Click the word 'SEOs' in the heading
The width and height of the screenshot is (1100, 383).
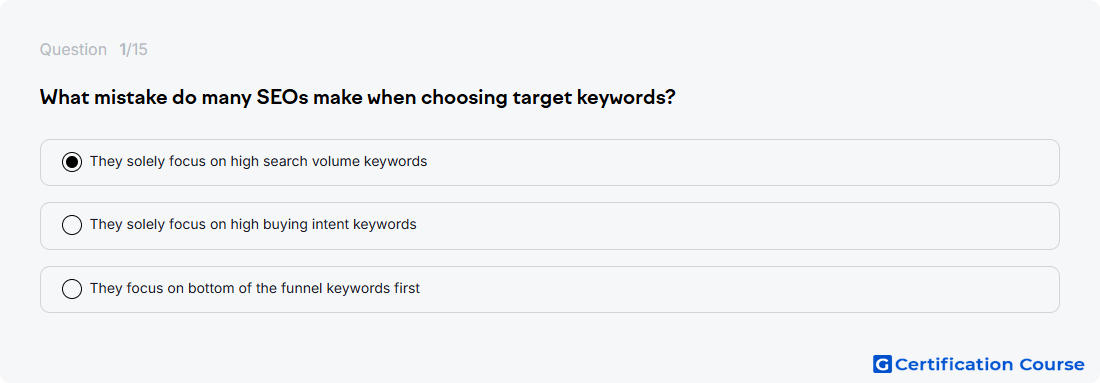click(282, 96)
